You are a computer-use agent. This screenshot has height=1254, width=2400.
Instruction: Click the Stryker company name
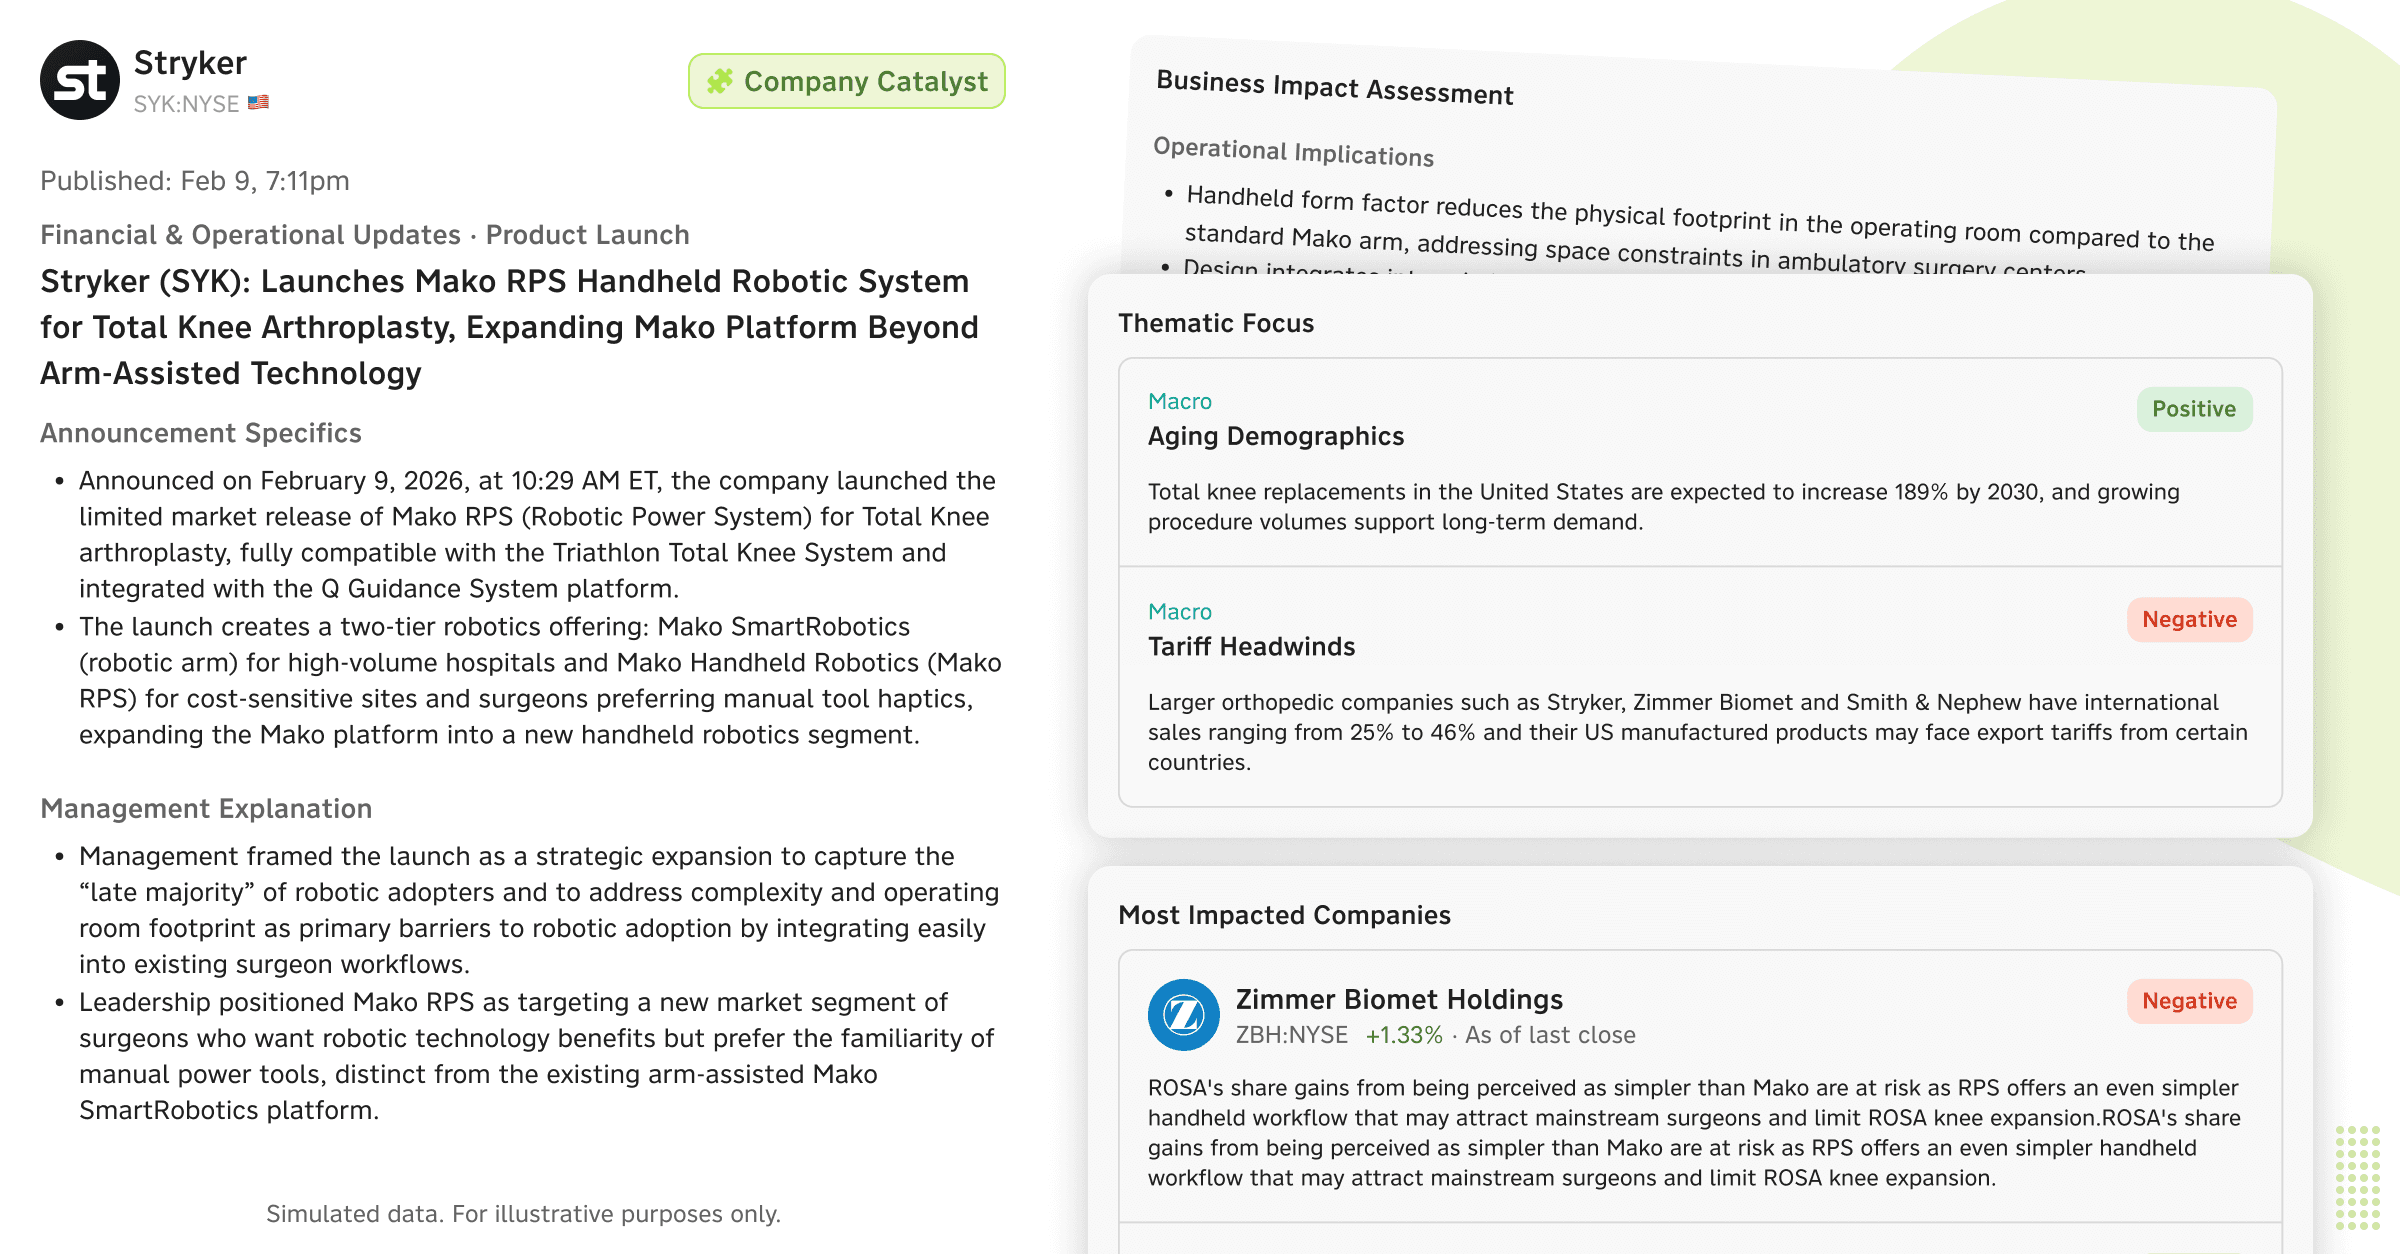point(190,63)
